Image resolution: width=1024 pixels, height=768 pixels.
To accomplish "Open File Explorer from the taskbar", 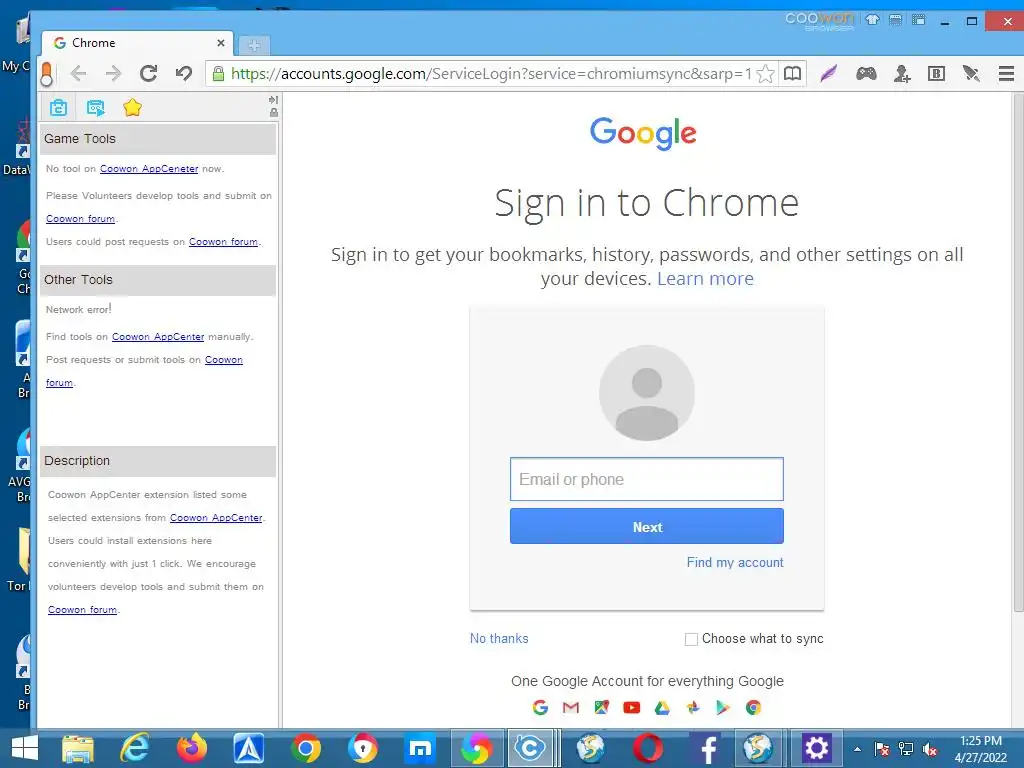I will pos(78,748).
